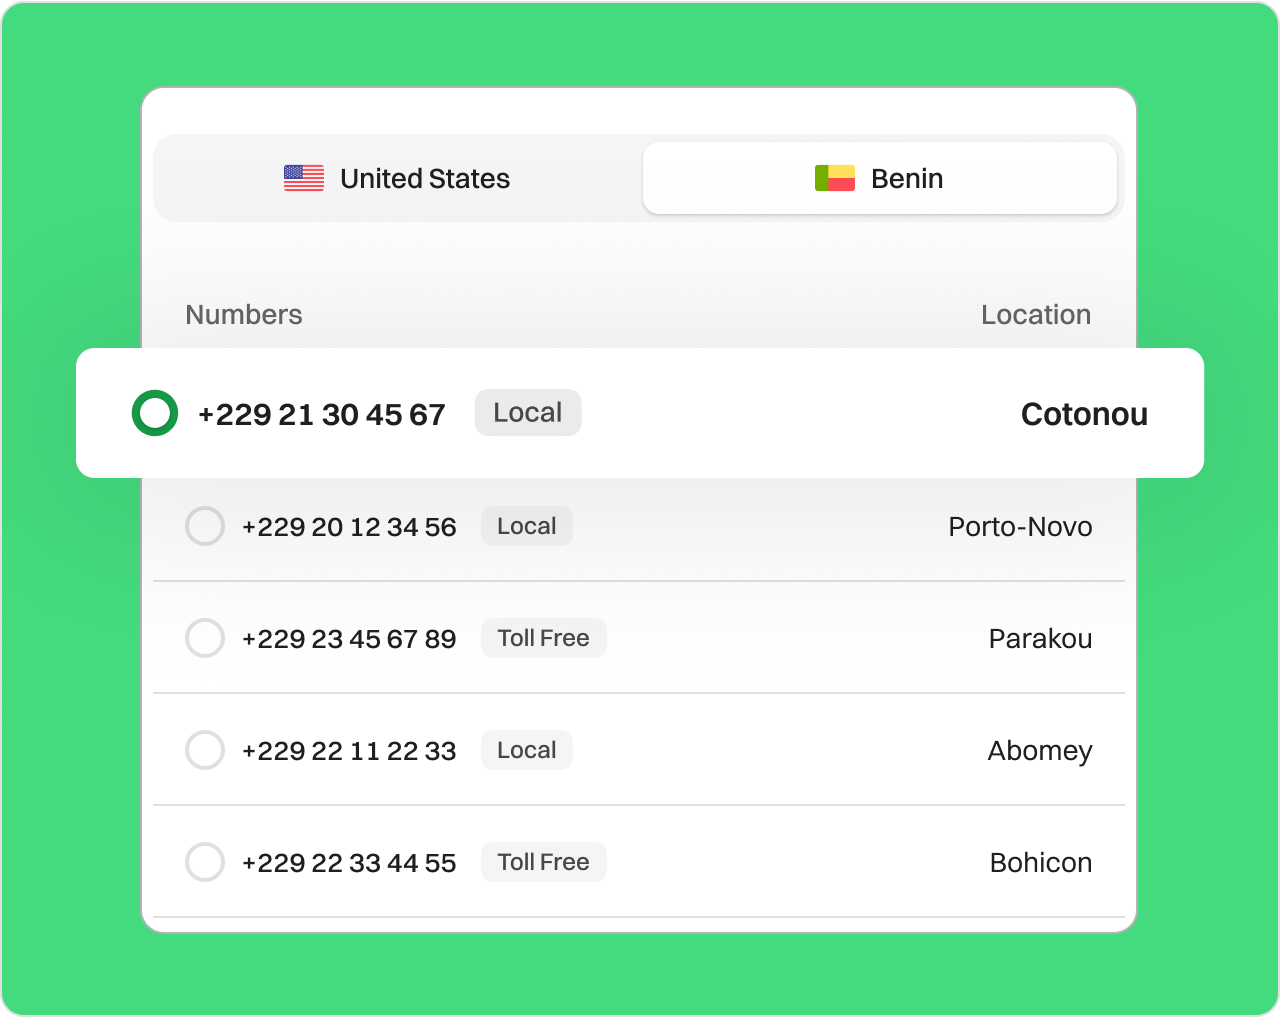Enable the +229 22 33 44 55 radio button
The height and width of the screenshot is (1017, 1280).
point(205,862)
